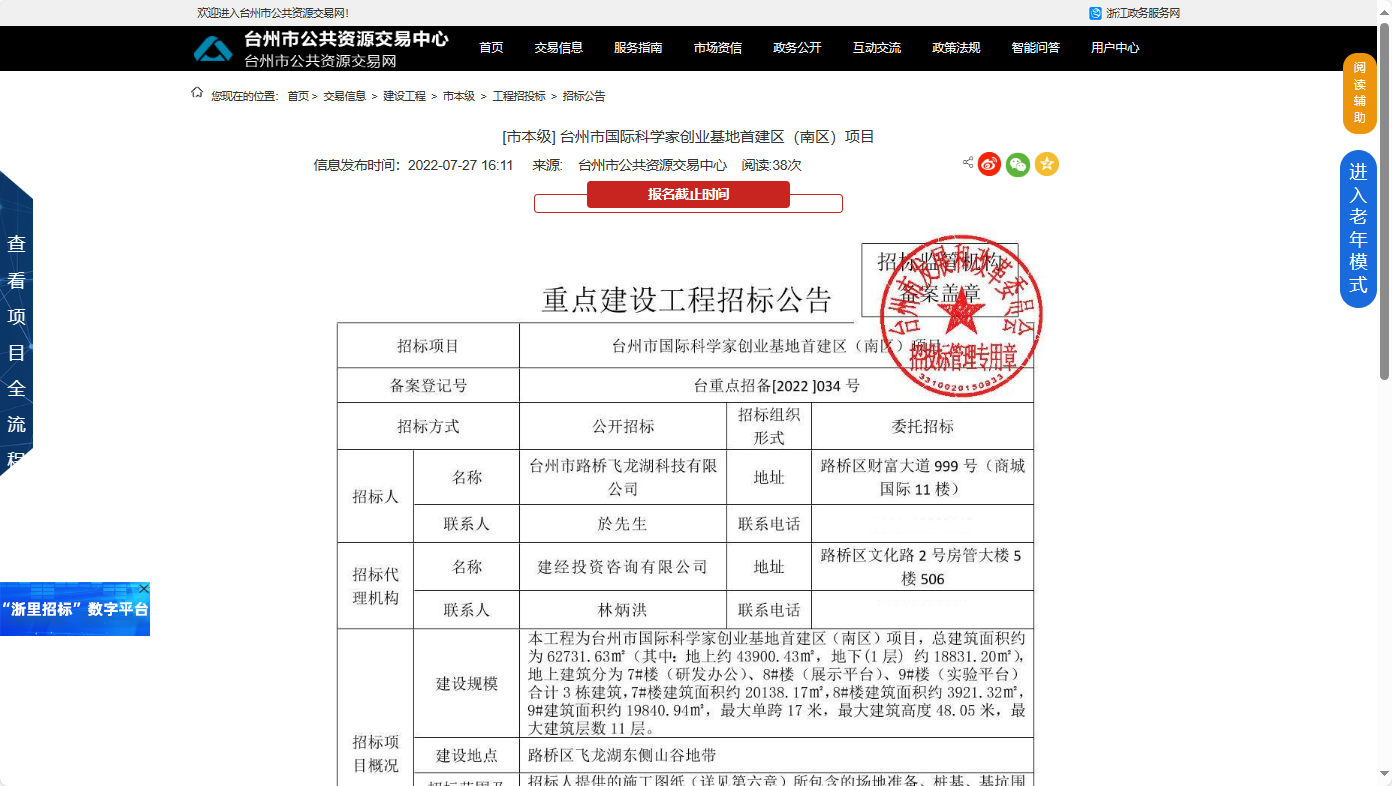
Task: Click the 建设地点 row label
Action: click(467, 755)
